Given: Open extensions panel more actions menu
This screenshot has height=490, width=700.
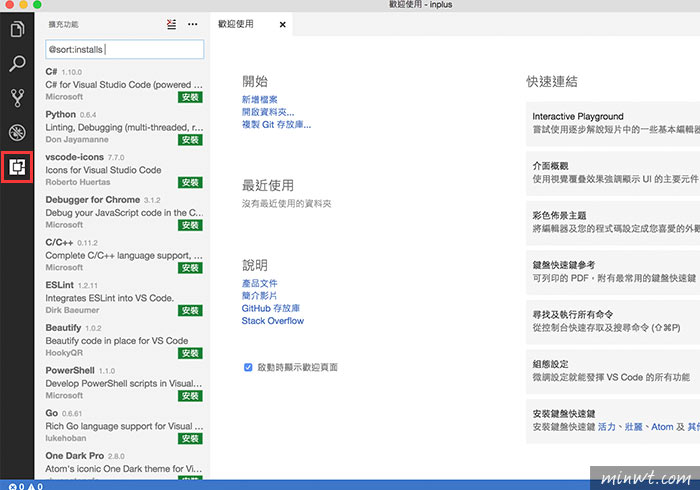Looking at the screenshot, I should pos(192,24).
